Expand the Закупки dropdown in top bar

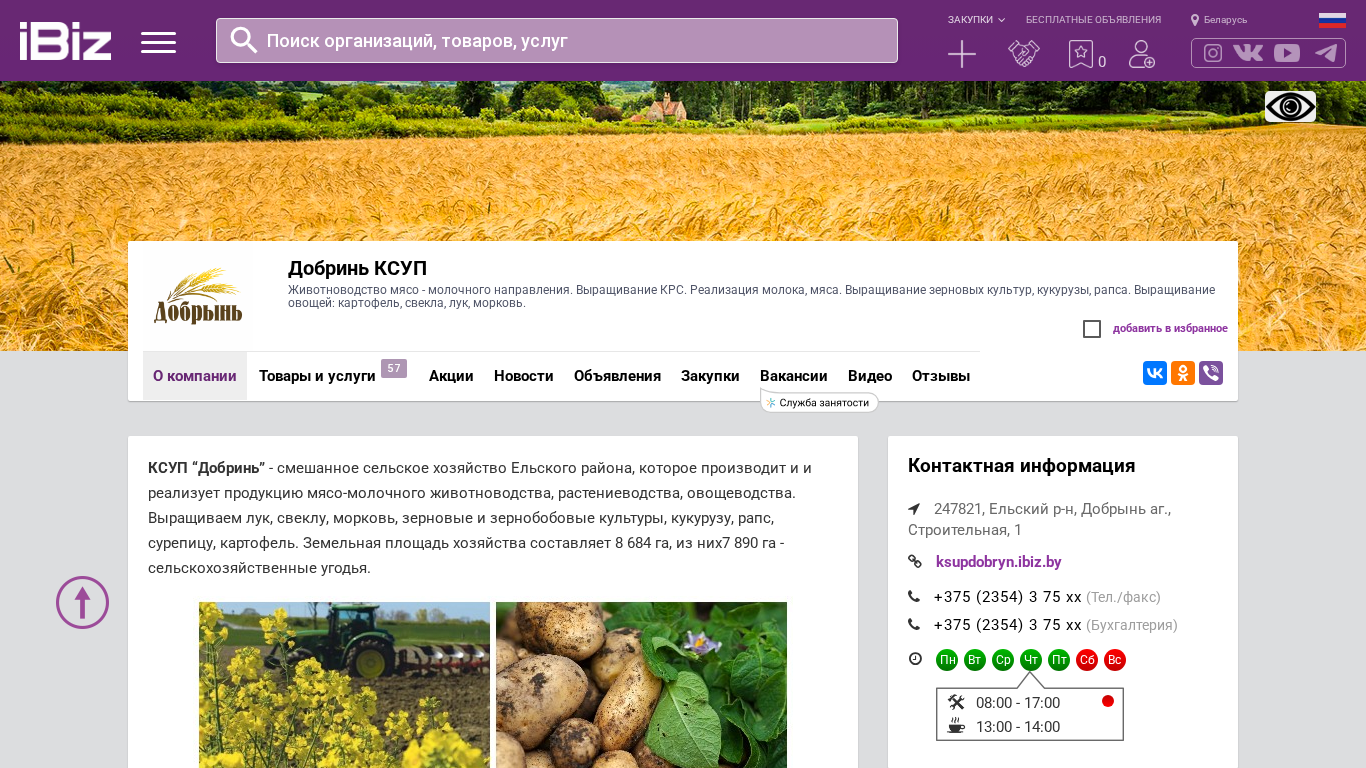tap(976, 20)
